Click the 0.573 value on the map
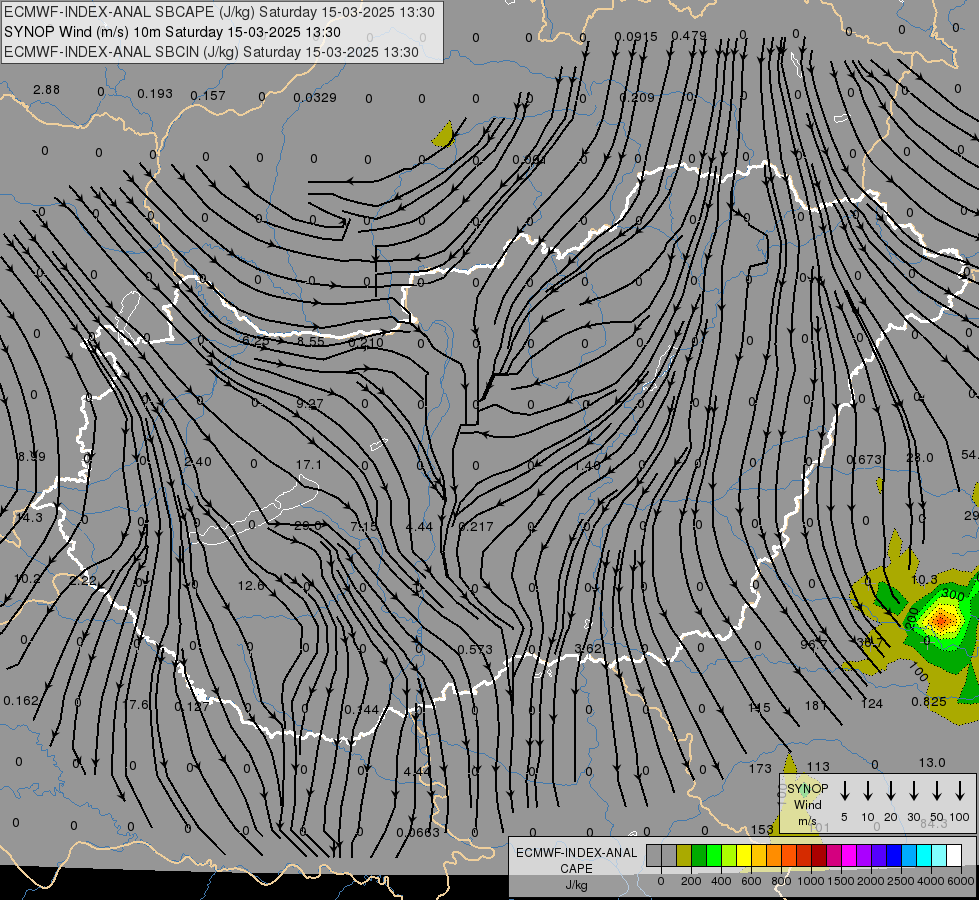 (475, 650)
